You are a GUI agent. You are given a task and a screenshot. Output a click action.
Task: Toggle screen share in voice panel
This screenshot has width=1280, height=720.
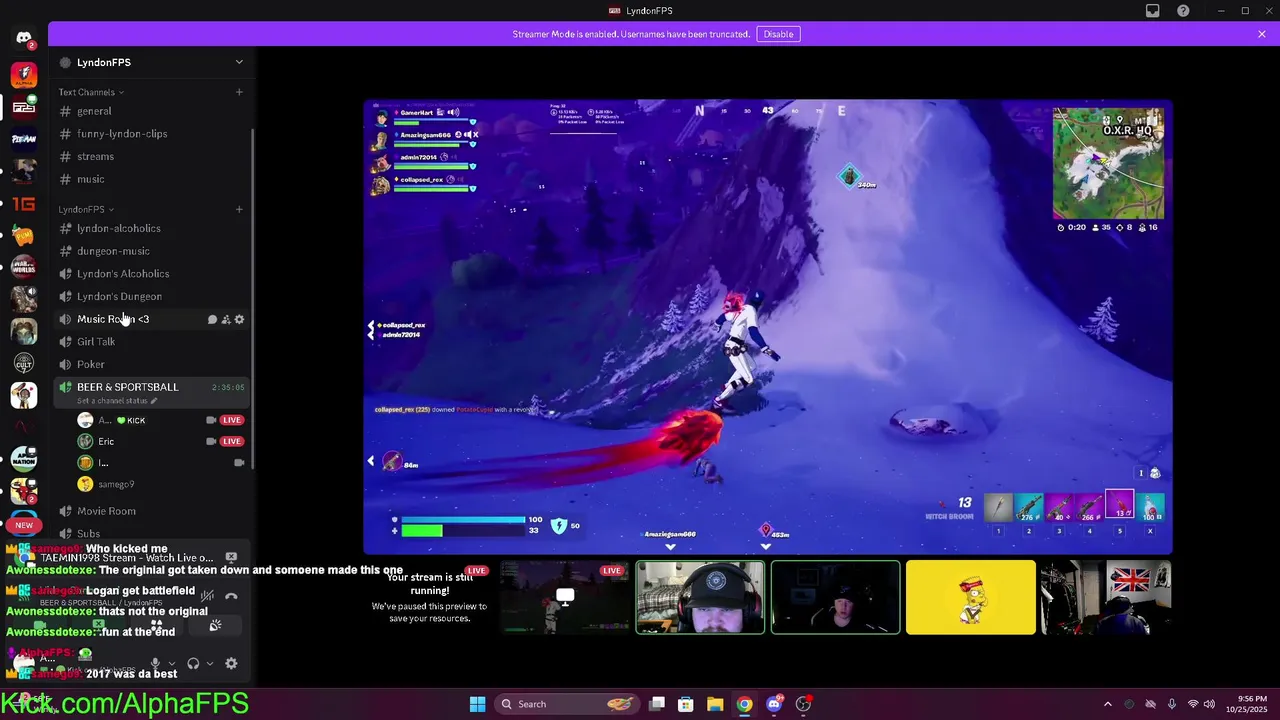point(97,626)
